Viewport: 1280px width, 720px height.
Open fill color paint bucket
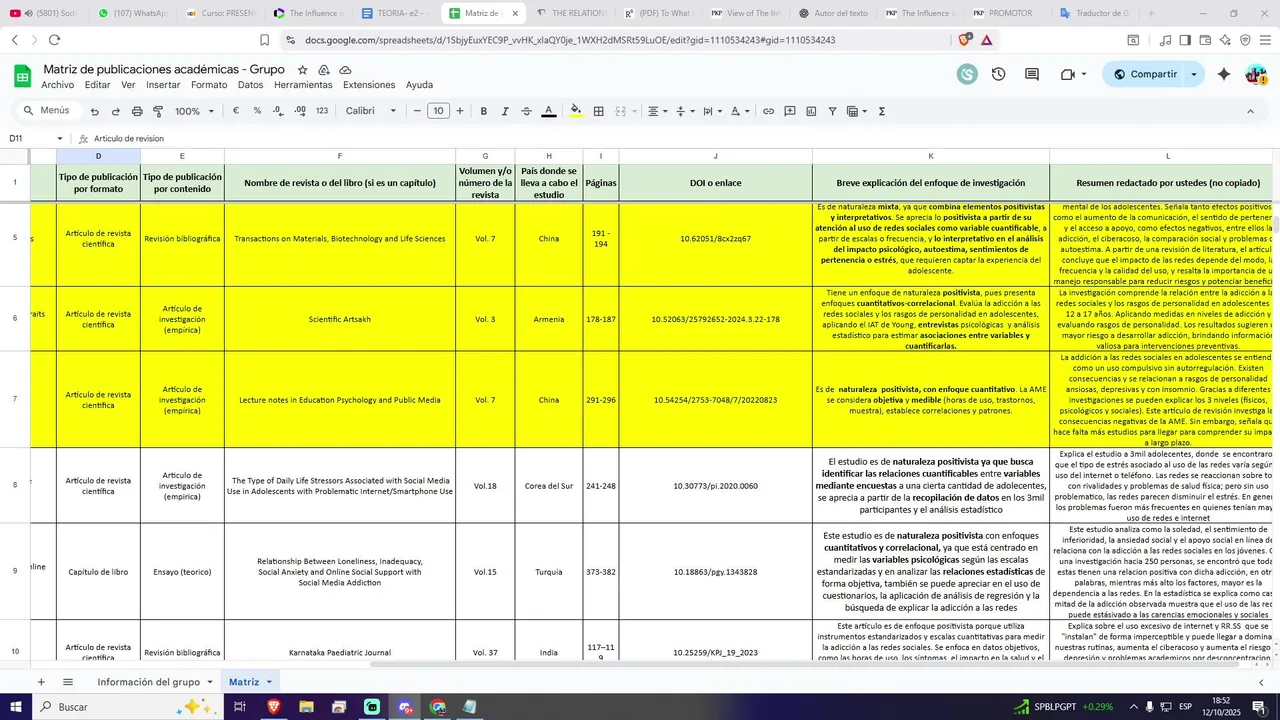(x=575, y=111)
